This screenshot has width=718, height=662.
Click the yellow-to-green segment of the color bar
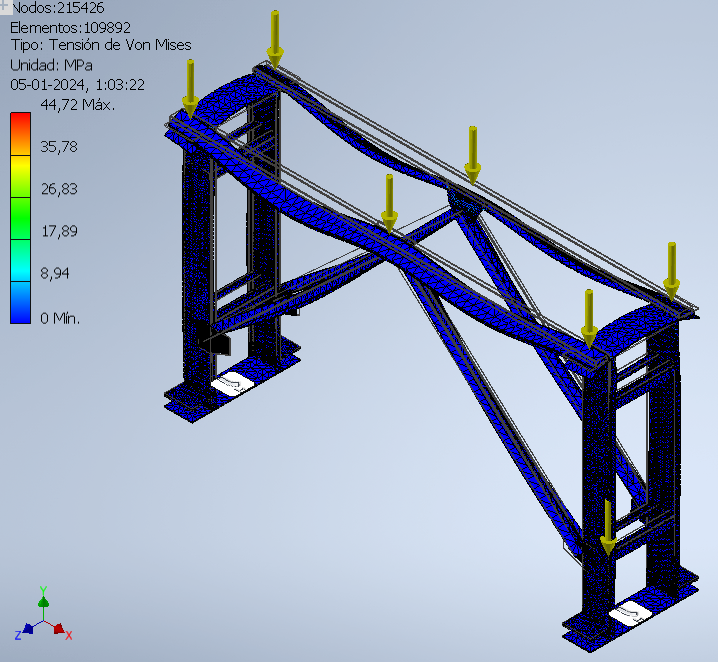point(21,176)
